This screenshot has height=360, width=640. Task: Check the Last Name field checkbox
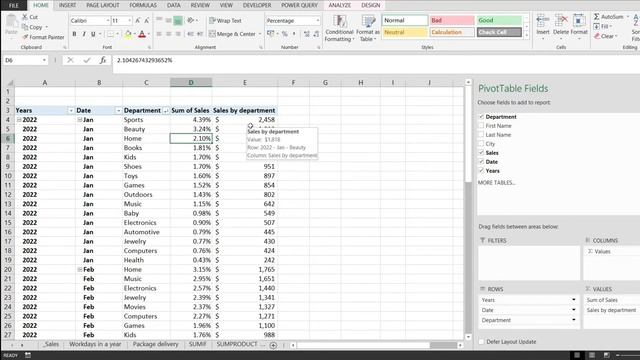tap(481, 135)
